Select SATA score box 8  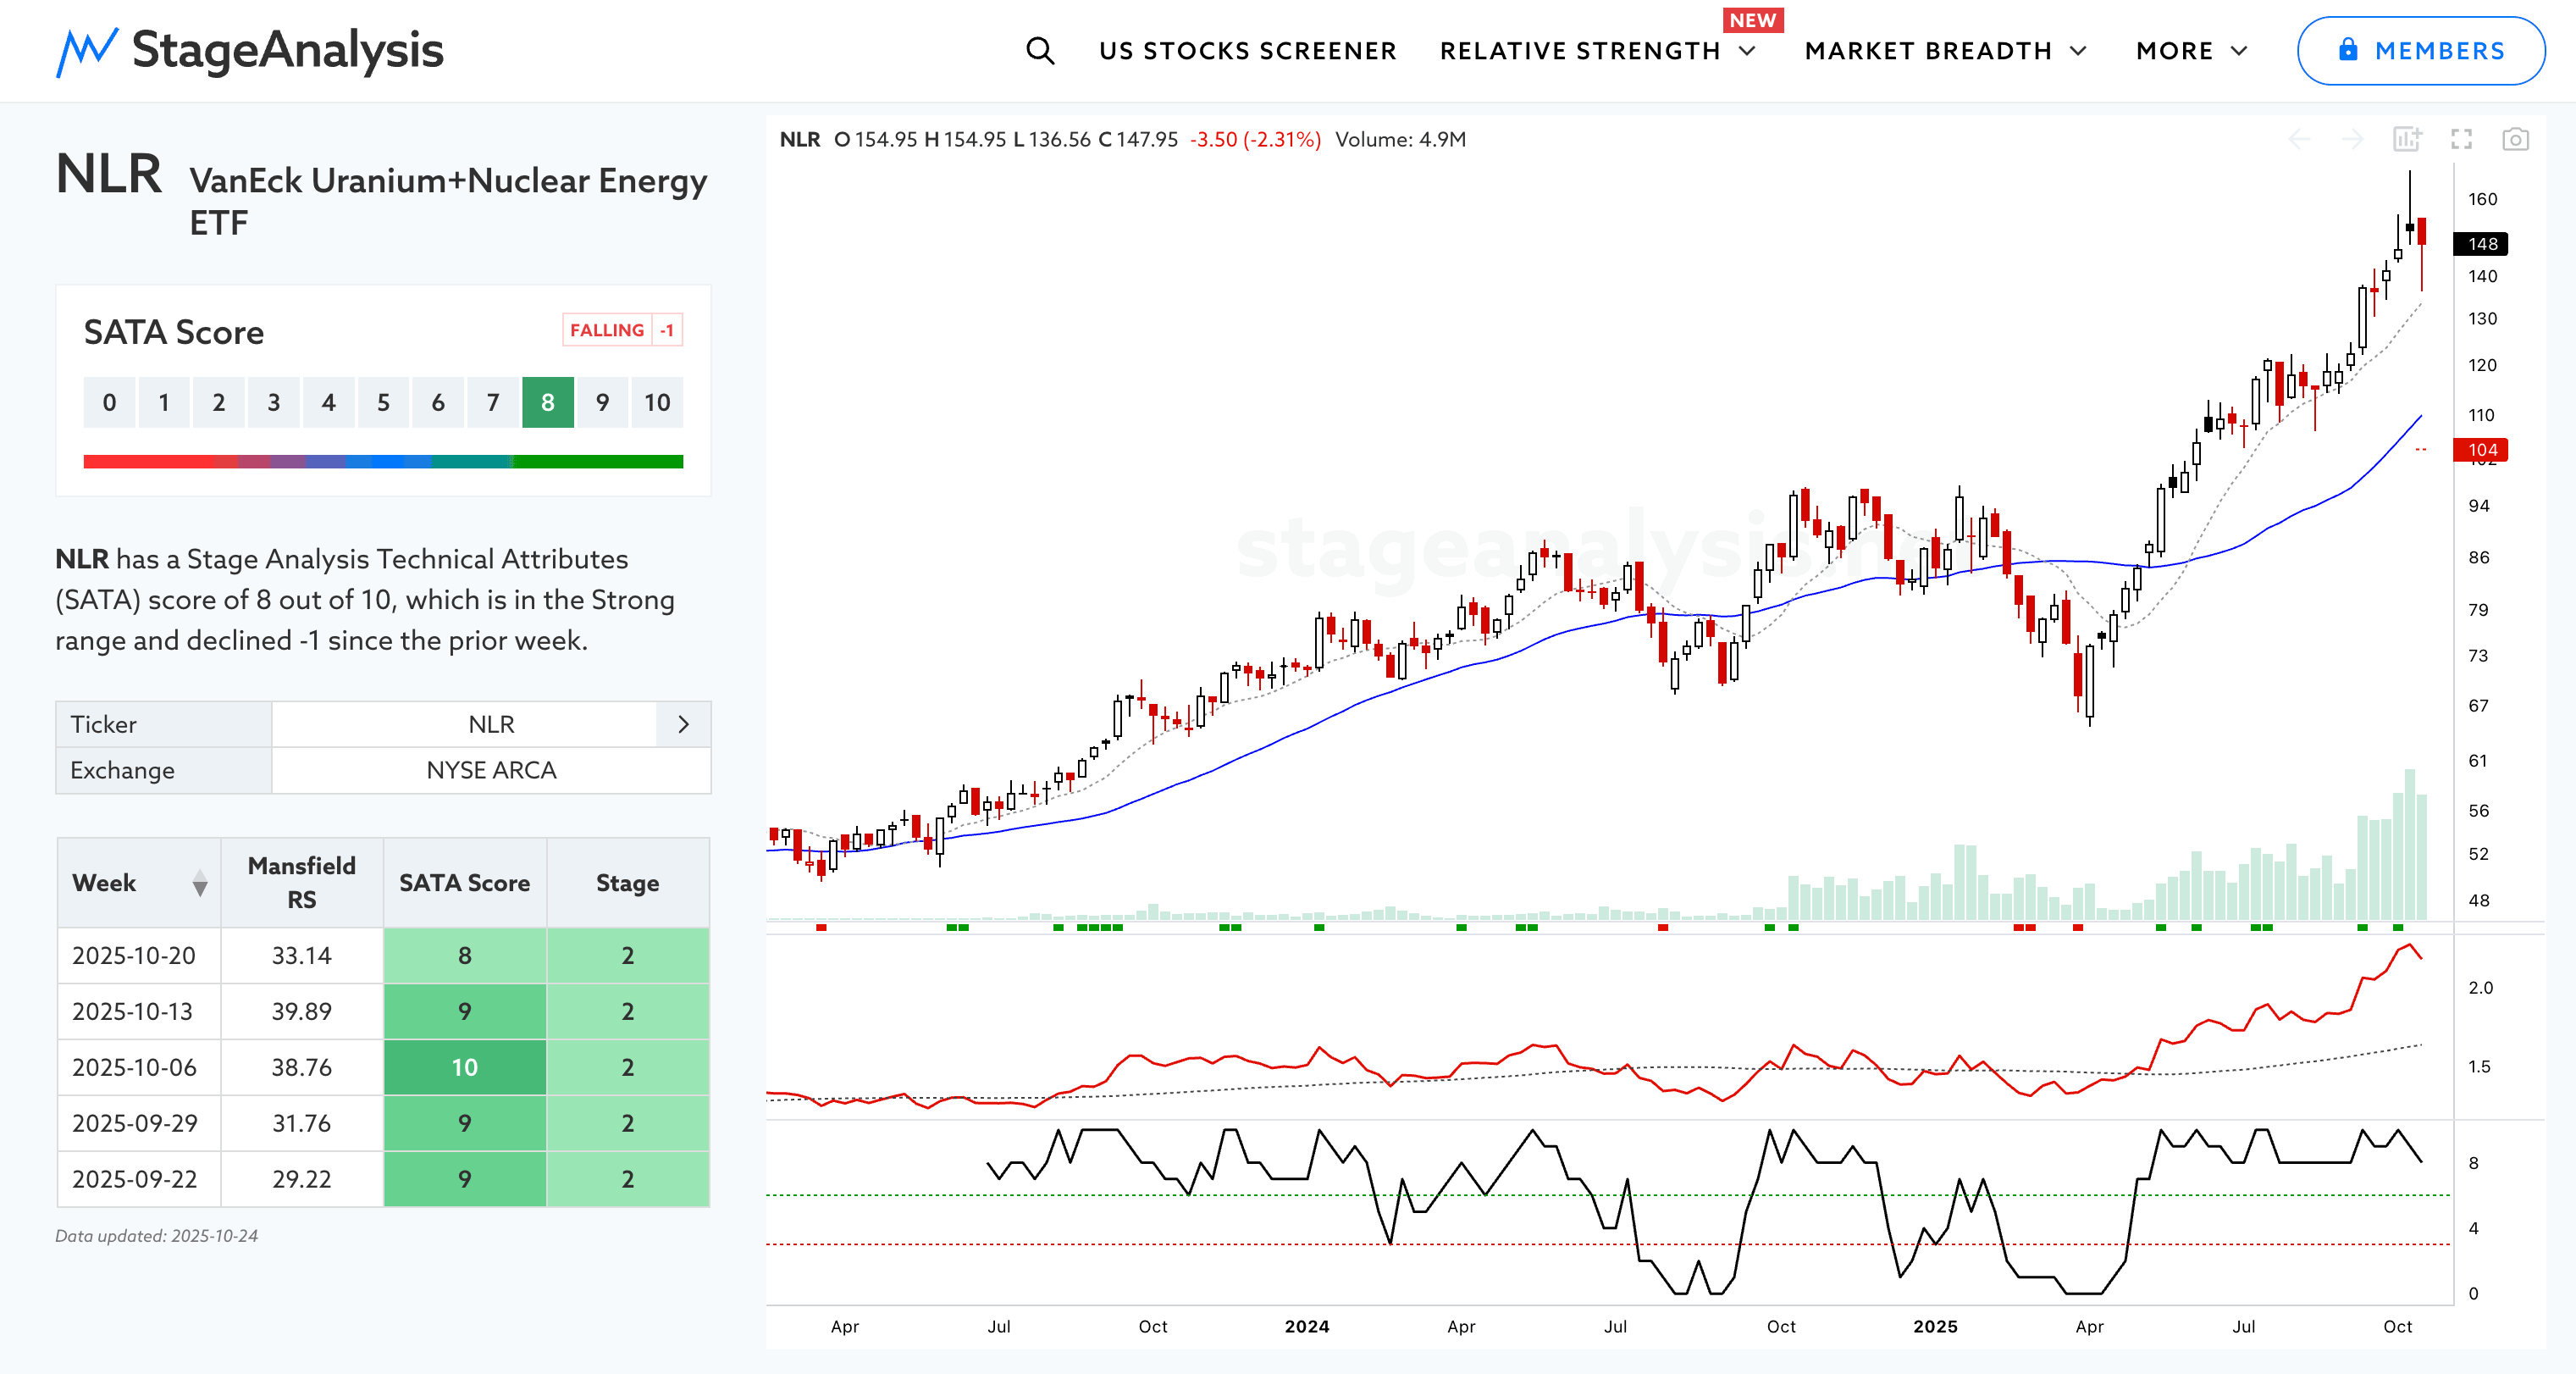pos(547,402)
